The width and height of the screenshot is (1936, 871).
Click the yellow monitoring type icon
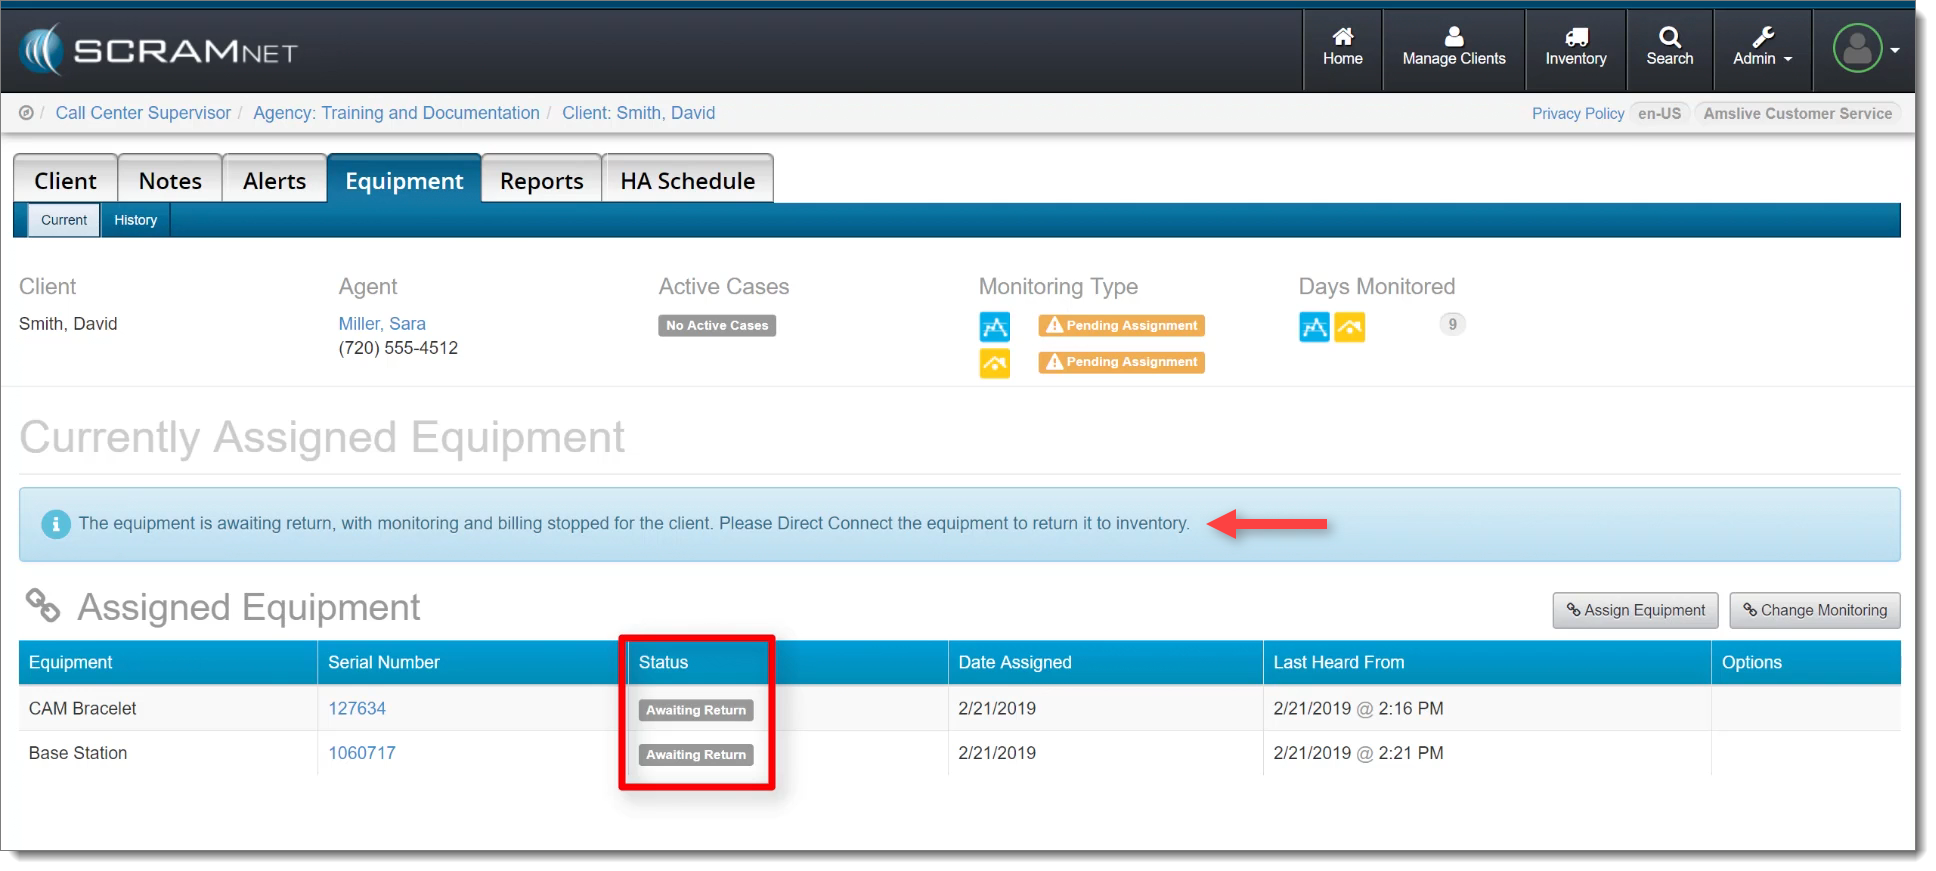click(x=994, y=363)
